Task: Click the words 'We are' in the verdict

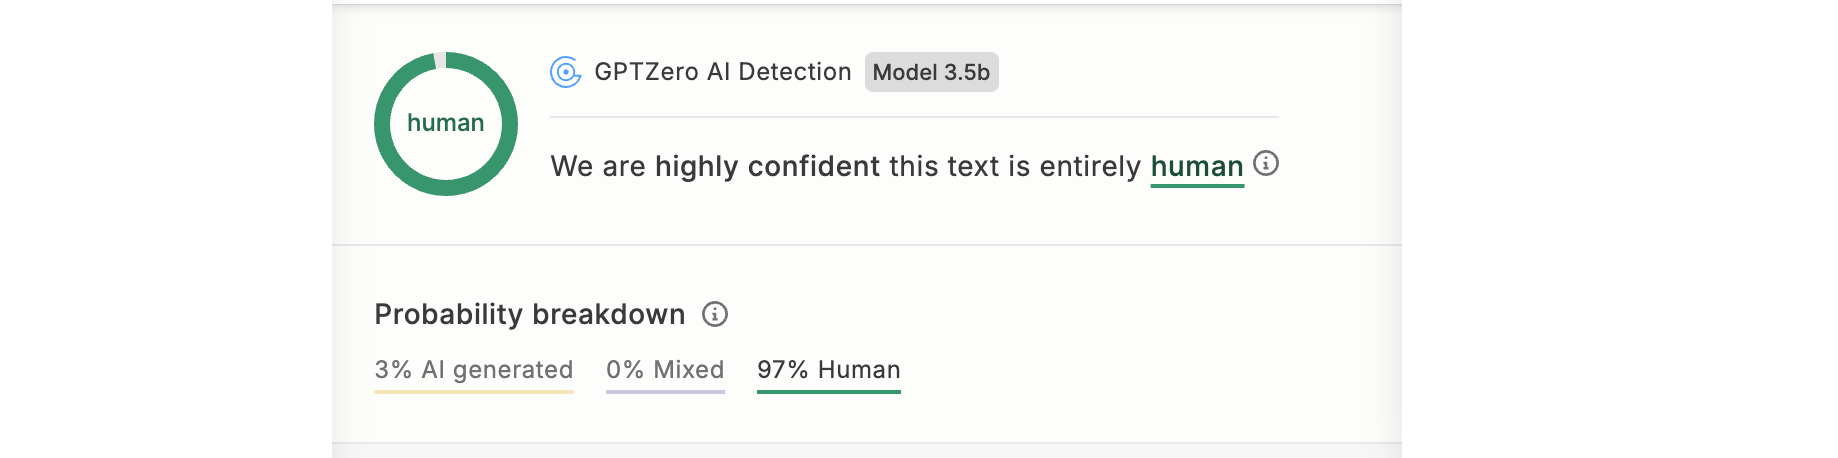Action: click(598, 166)
